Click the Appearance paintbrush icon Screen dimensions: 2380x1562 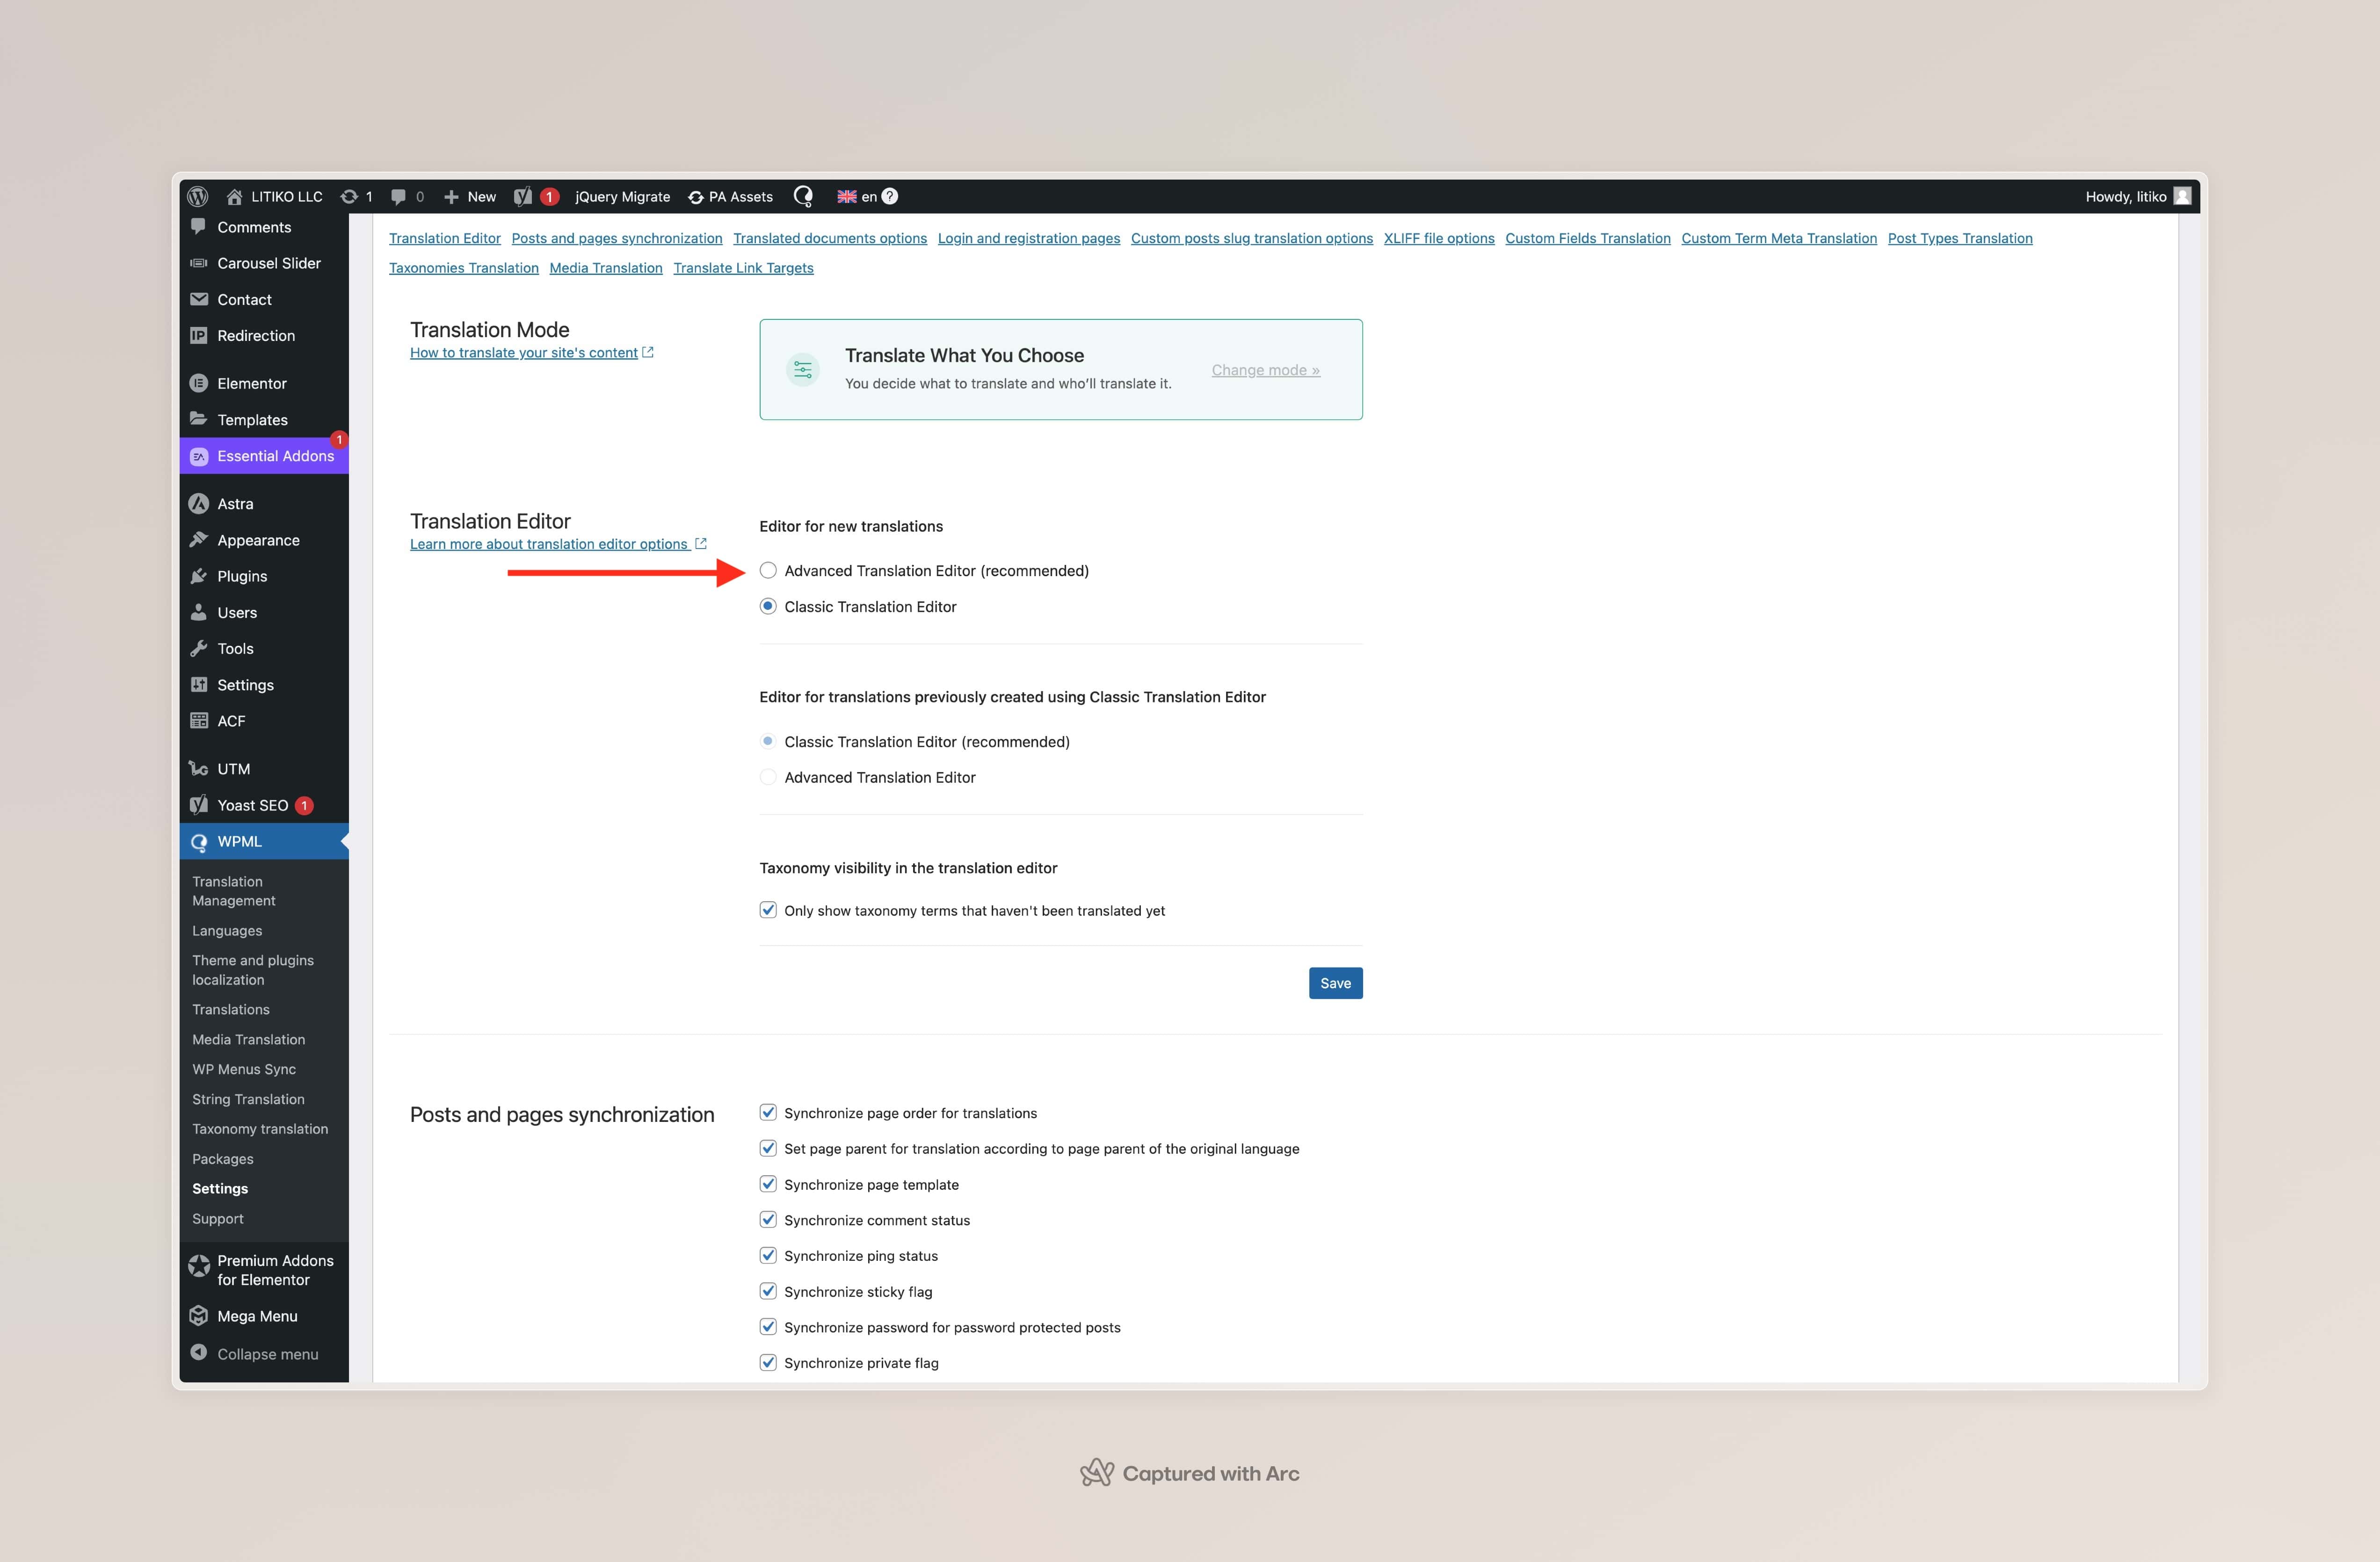[x=199, y=540]
